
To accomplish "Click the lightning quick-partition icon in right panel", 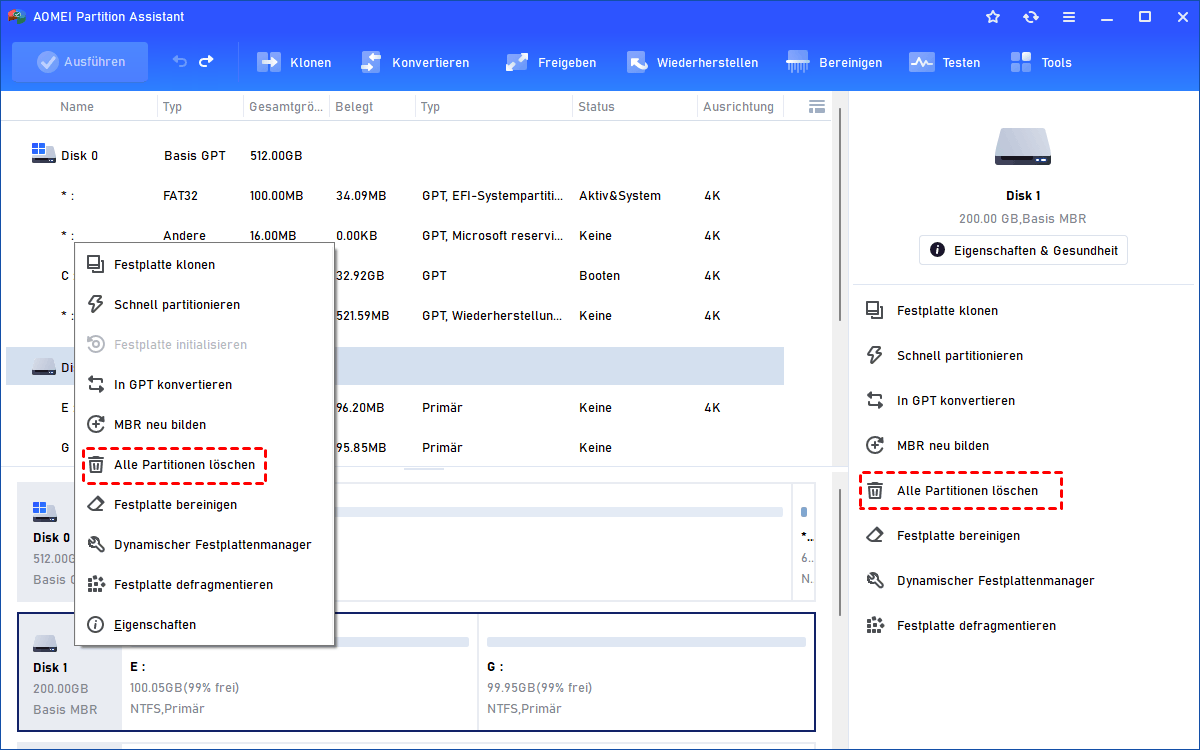I will point(875,356).
